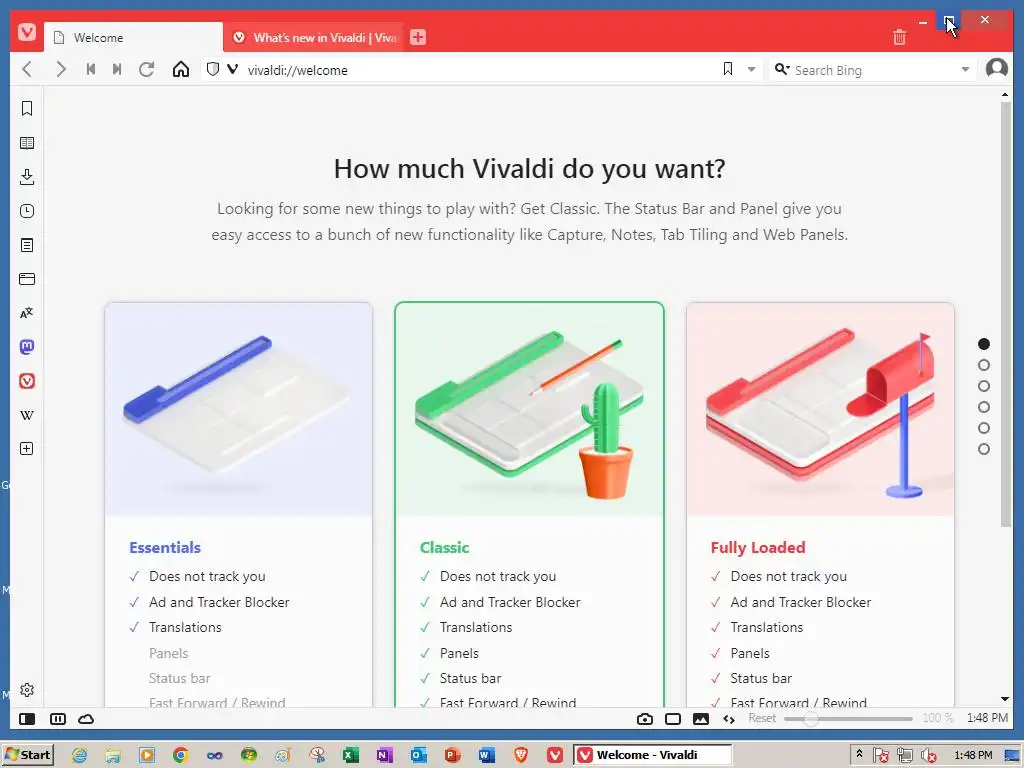Choose the Classic layout card
The image size is (1024, 768).
530,504
